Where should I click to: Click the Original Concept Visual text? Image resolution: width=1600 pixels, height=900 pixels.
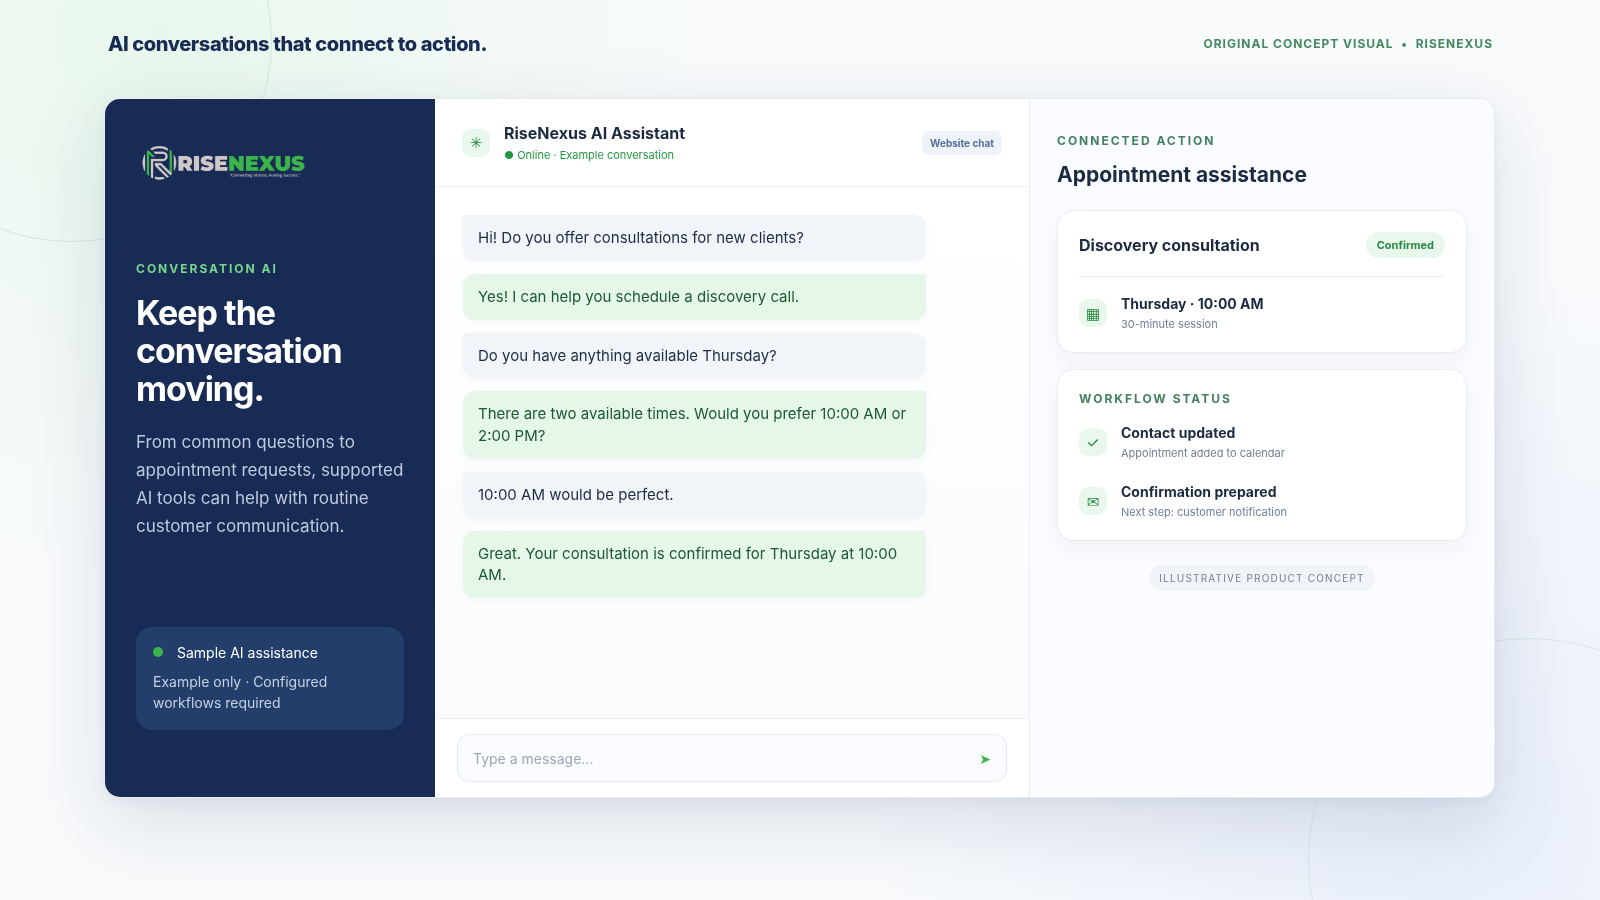1298,44
